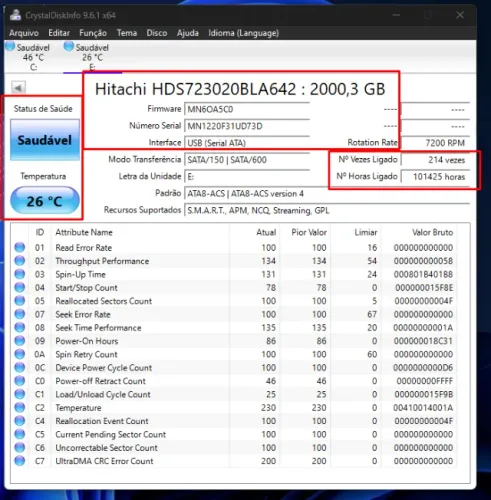Image resolution: width=491 pixels, height=500 pixels.
Task: Click the blue health orb for drive C:
Action: (x=10, y=47)
